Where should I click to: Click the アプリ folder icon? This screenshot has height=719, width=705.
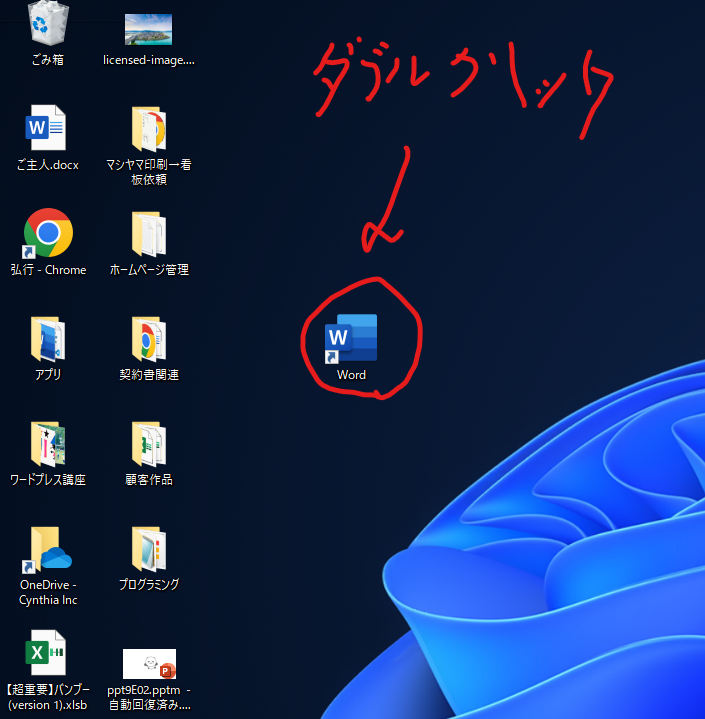(47, 339)
